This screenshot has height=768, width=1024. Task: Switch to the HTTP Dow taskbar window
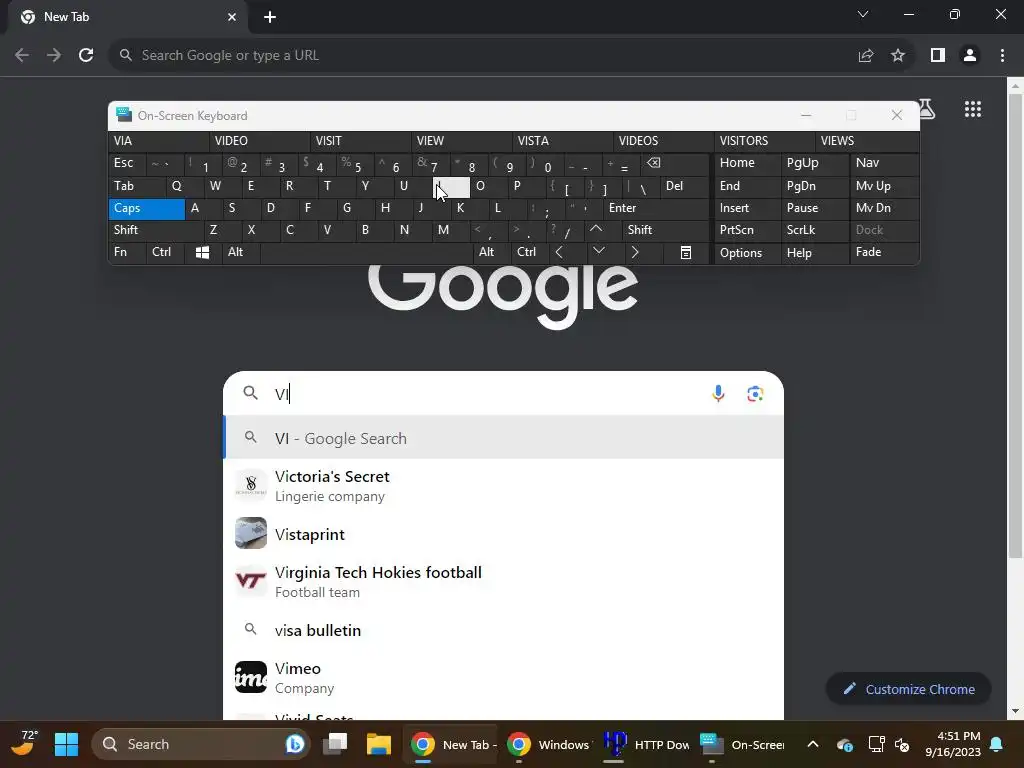pos(647,744)
